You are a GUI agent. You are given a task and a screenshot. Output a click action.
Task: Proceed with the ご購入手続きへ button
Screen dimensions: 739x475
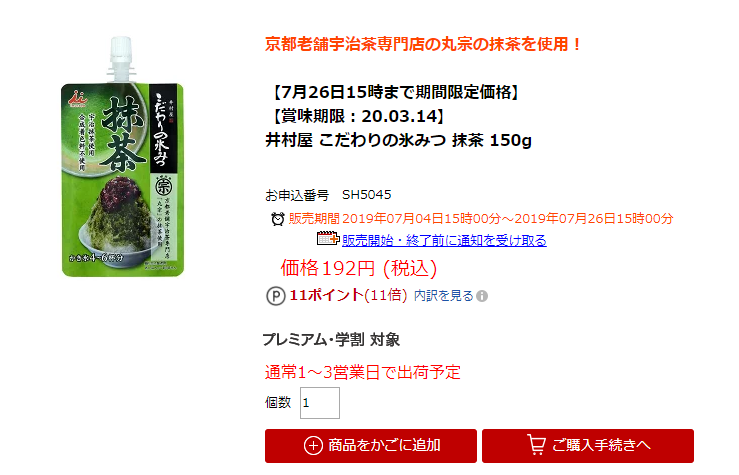[588, 446]
